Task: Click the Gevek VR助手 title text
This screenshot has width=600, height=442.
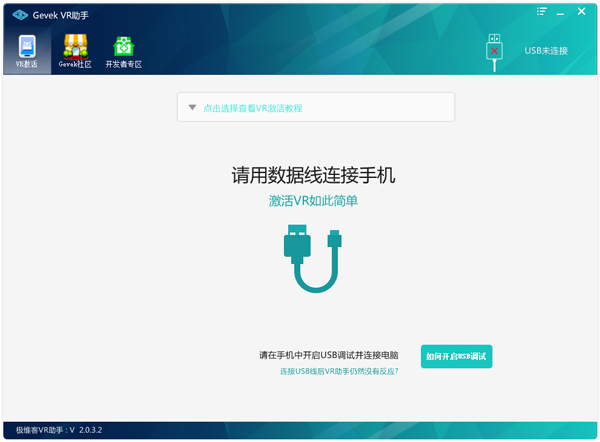Action: coord(60,15)
